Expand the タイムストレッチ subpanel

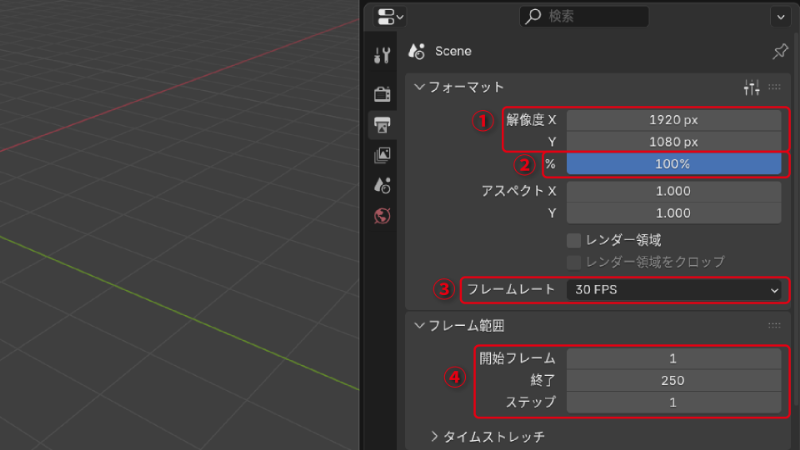[434, 437]
